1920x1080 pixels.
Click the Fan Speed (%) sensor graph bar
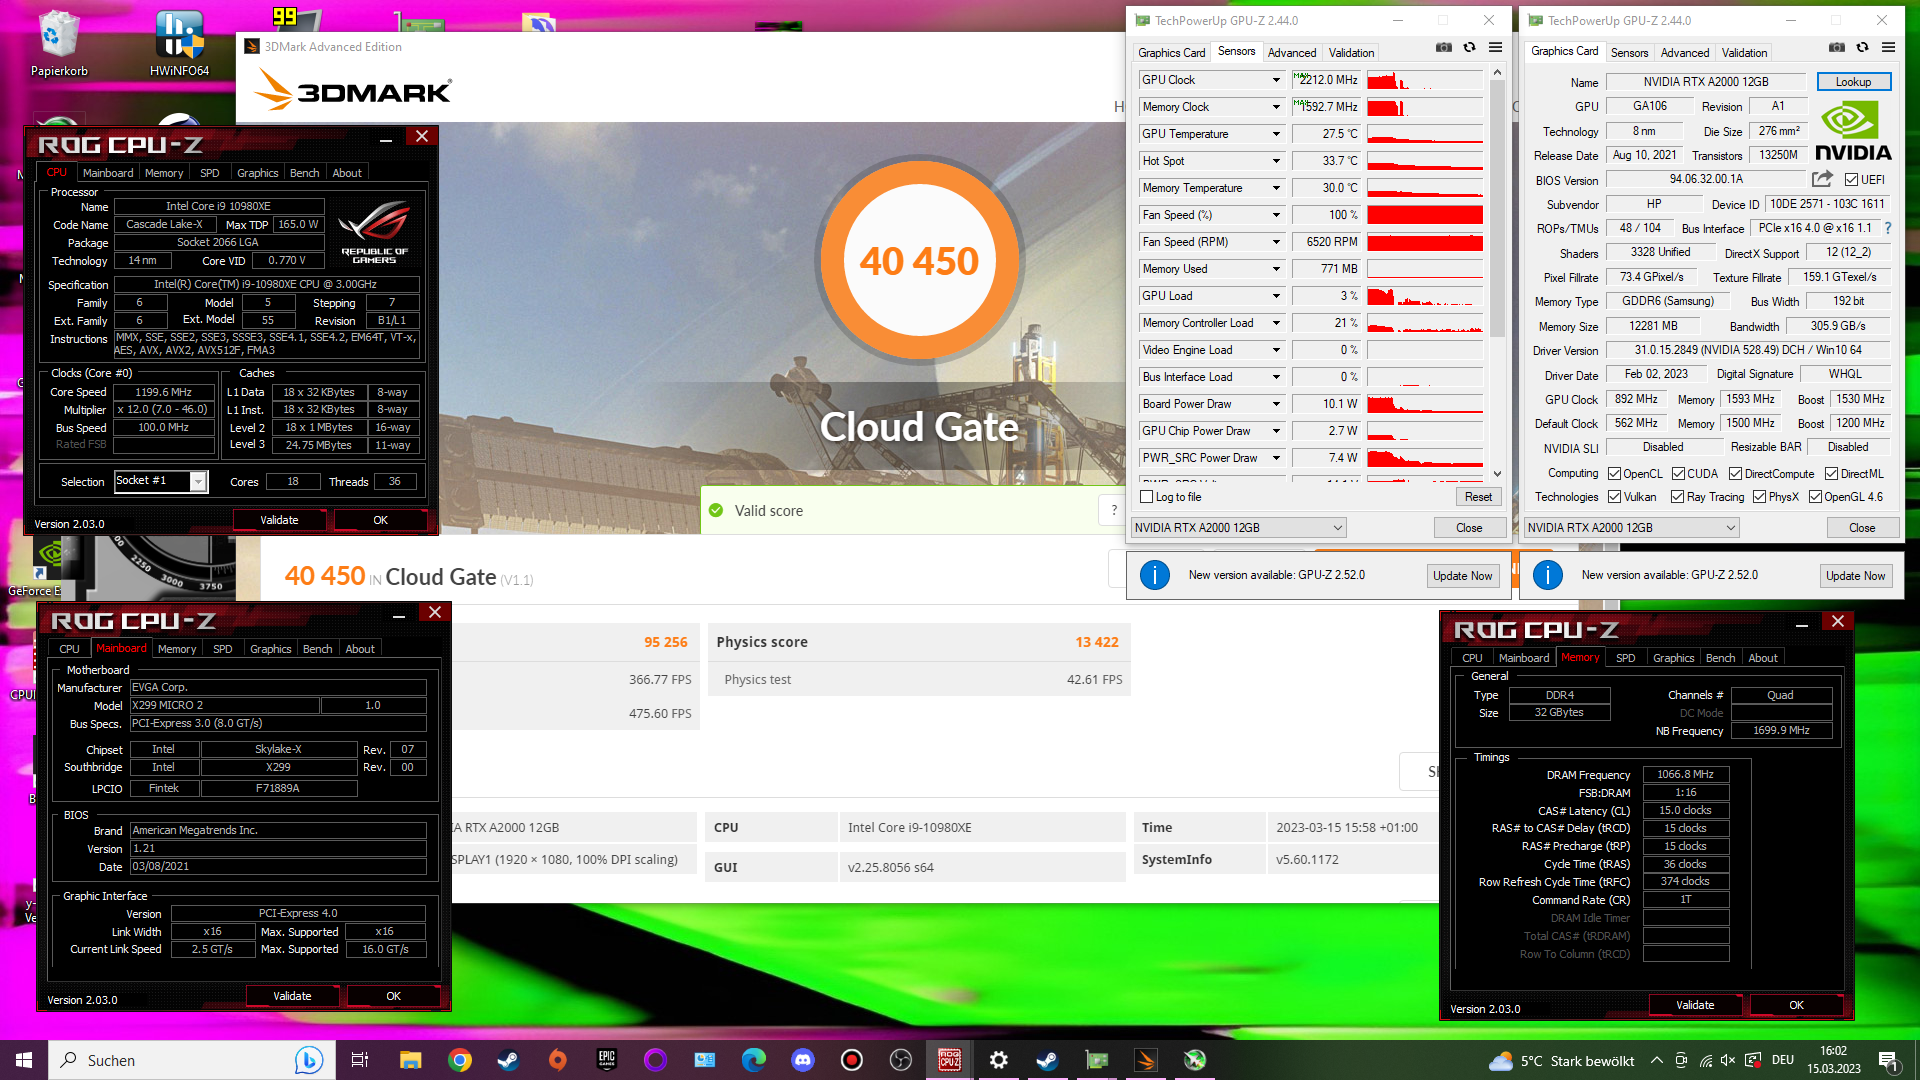pos(1424,215)
